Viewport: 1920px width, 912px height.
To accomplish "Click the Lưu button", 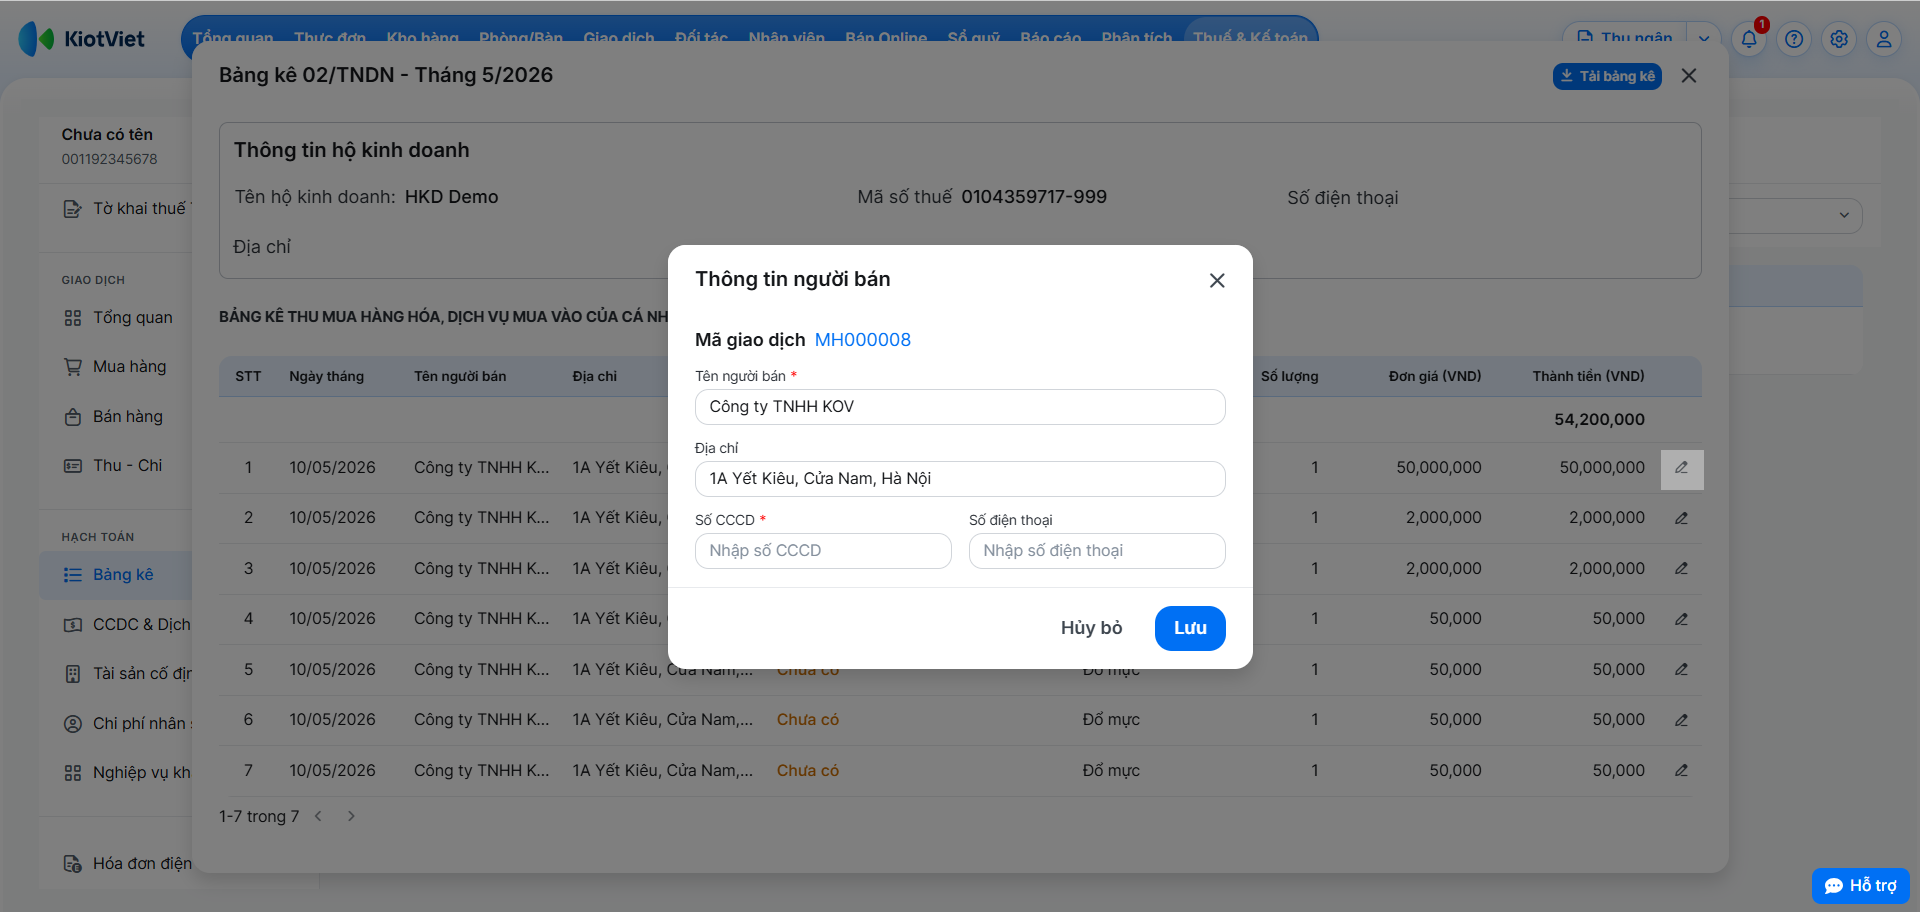I will tap(1190, 628).
